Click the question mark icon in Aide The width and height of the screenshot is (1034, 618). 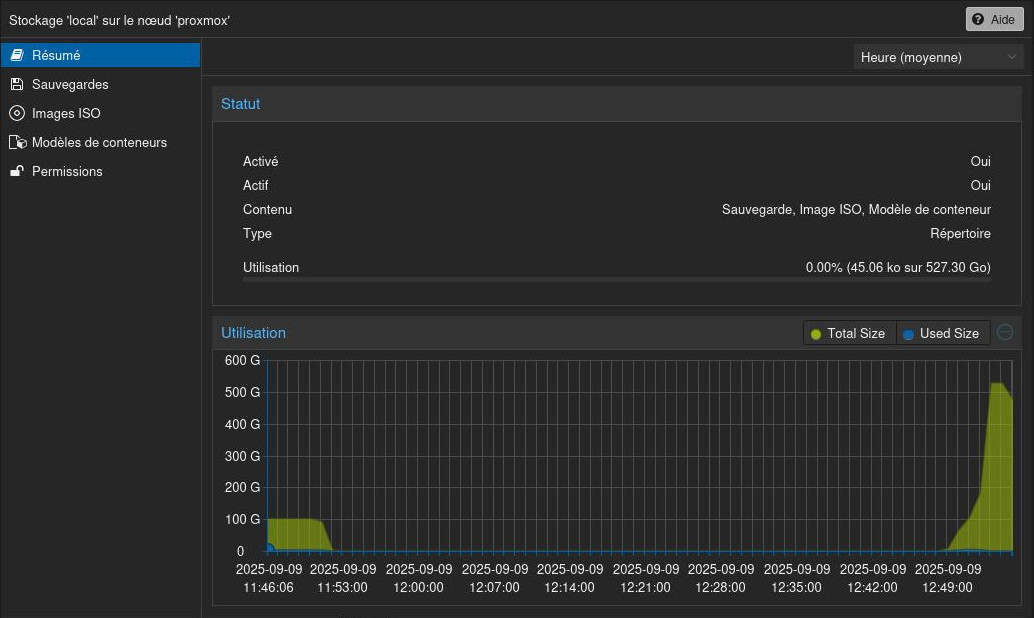click(x=978, y=20)
